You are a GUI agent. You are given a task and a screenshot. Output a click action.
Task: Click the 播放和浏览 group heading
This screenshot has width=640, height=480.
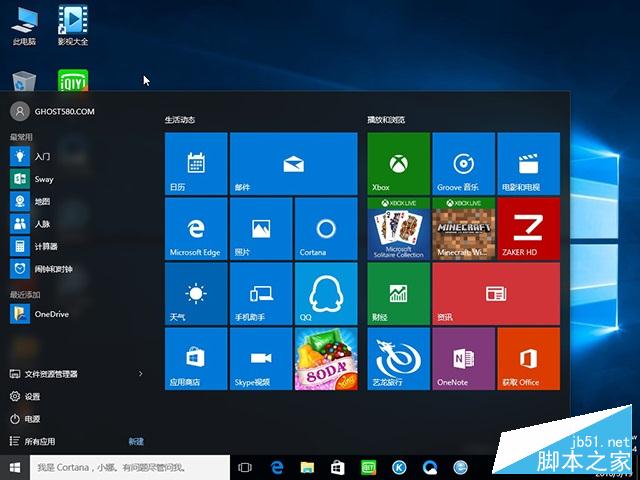tap(386, 120)
